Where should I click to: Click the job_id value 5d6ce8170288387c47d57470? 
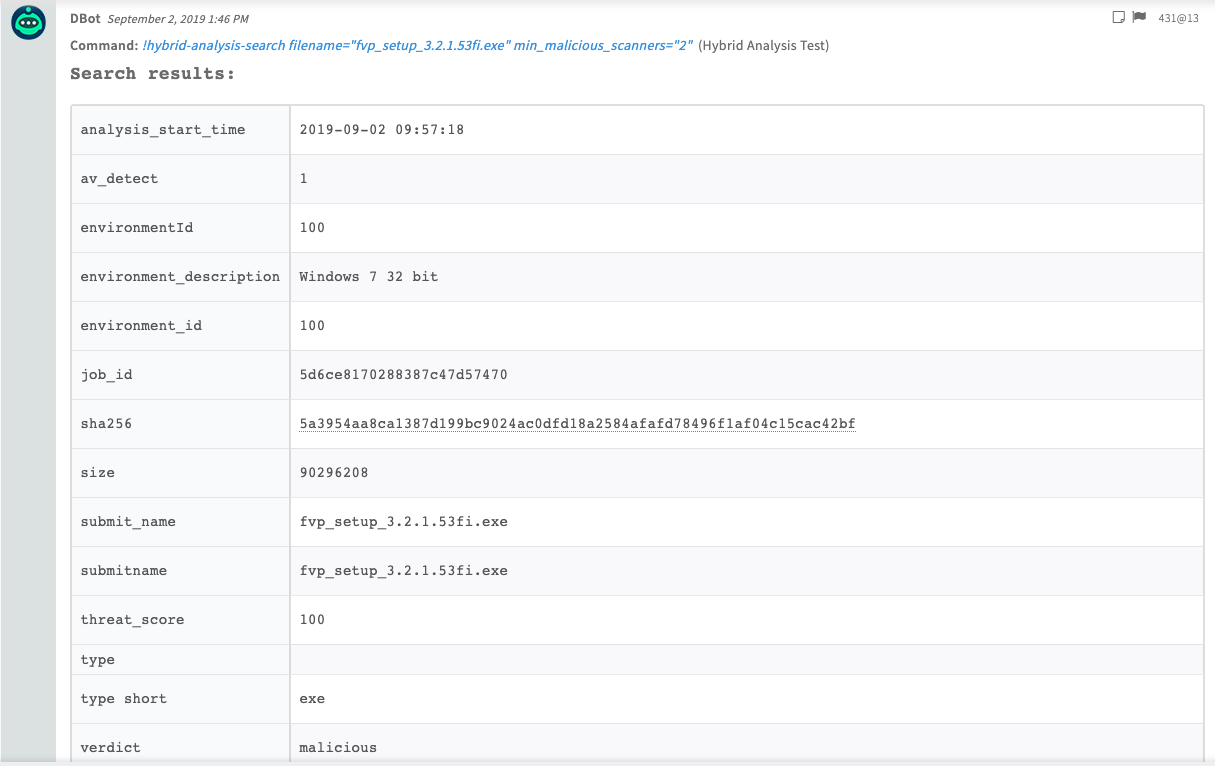pos(404,375)
